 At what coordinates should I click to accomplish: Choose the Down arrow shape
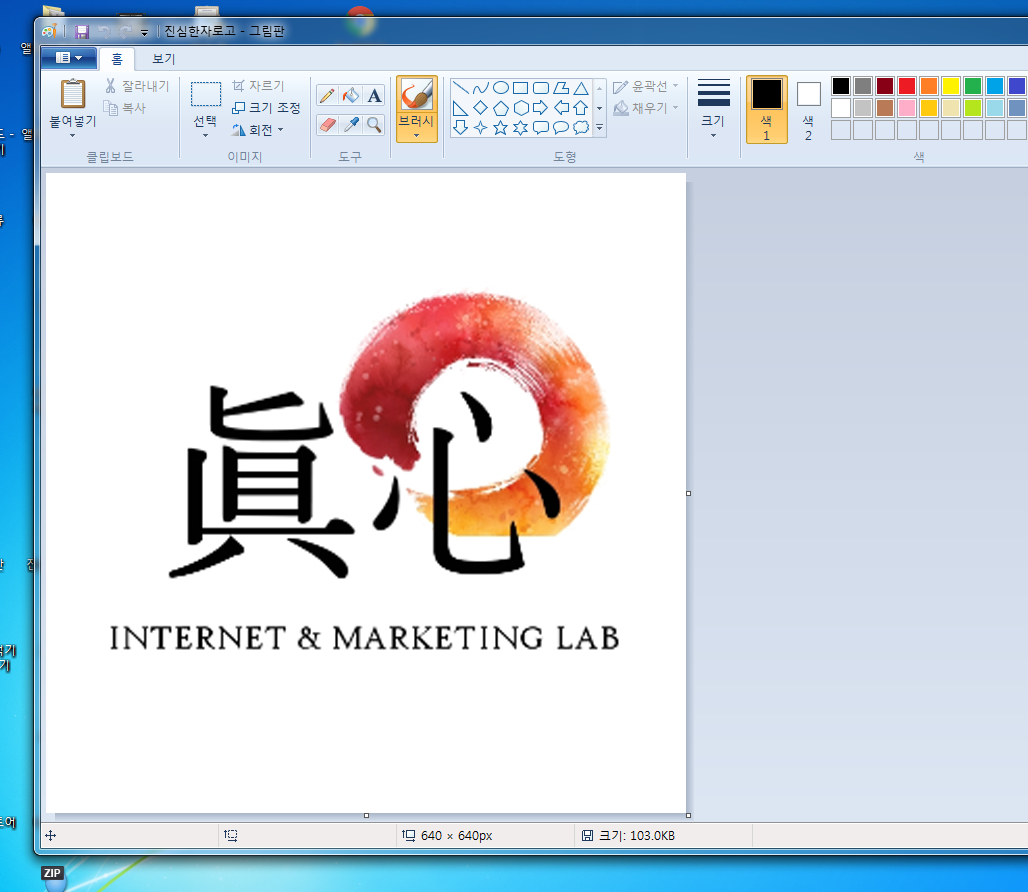[461, 128]
